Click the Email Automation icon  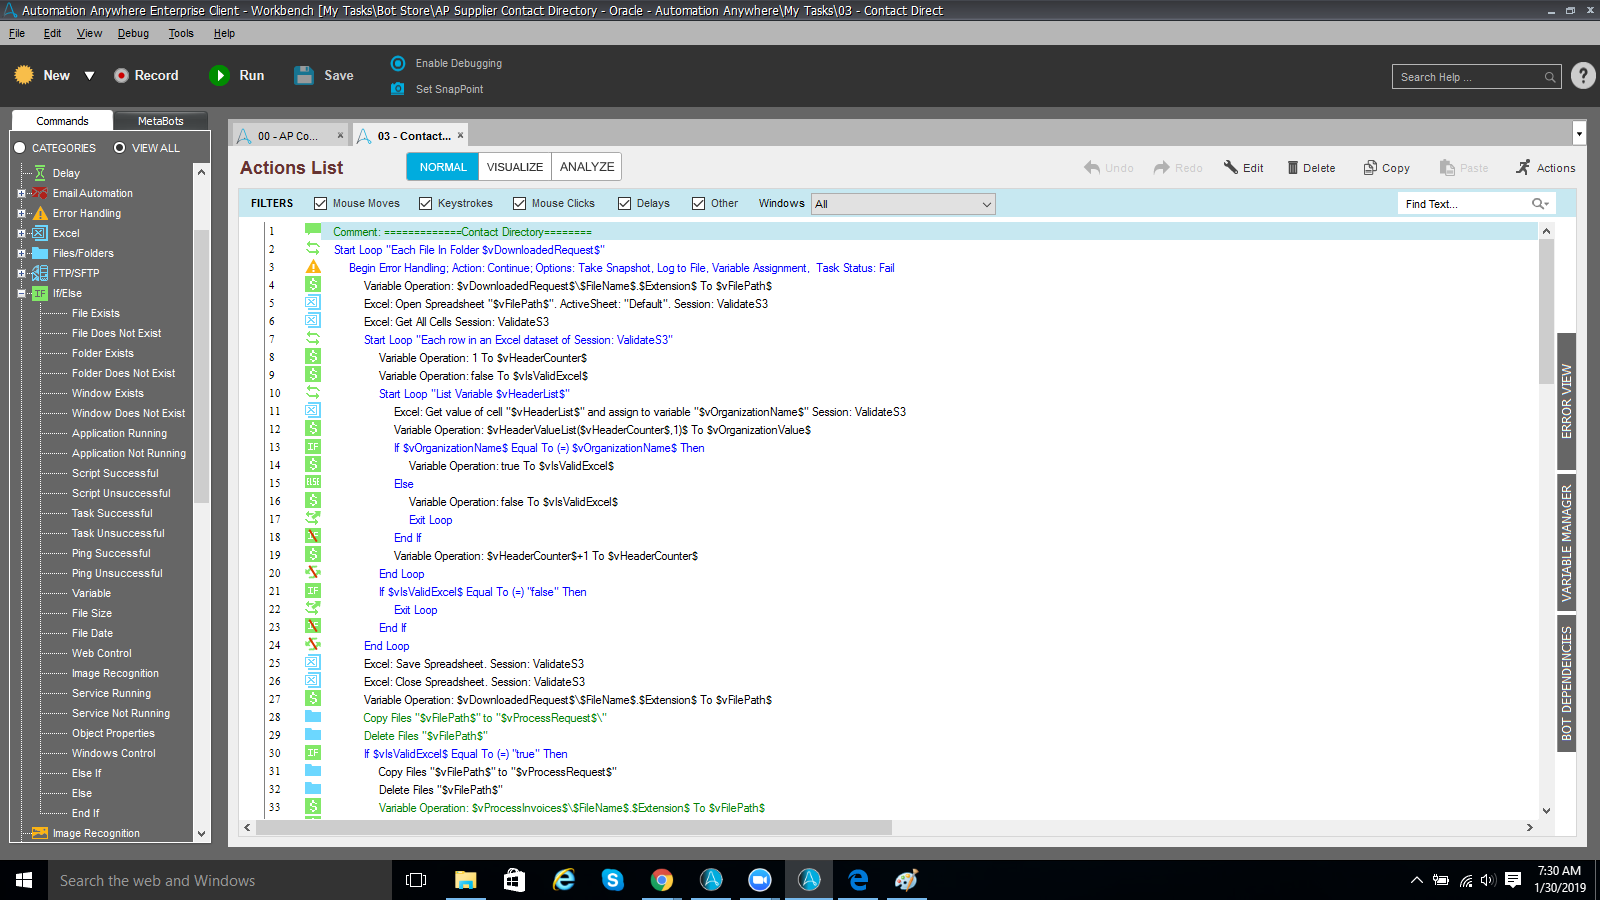[40, 193]
